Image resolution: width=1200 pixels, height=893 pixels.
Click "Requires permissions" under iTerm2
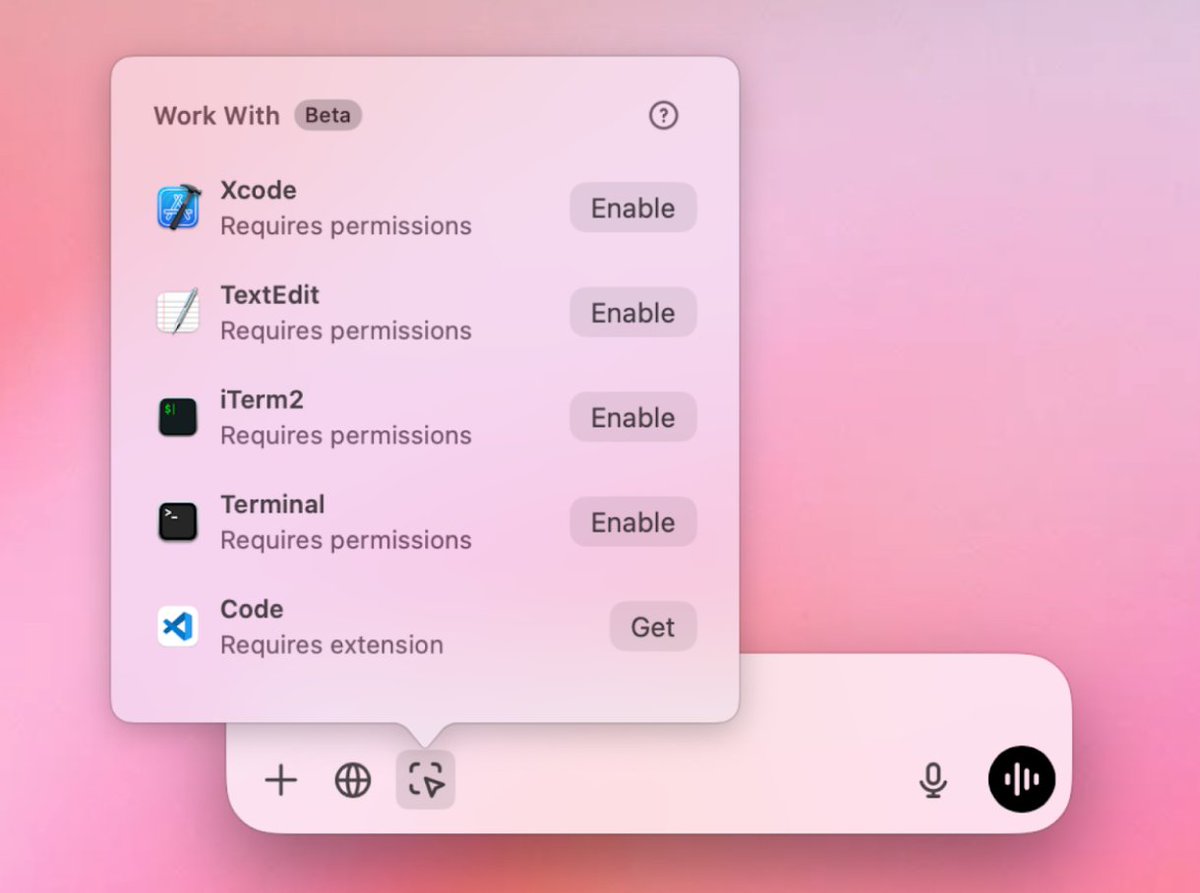(x=346, y=435)
